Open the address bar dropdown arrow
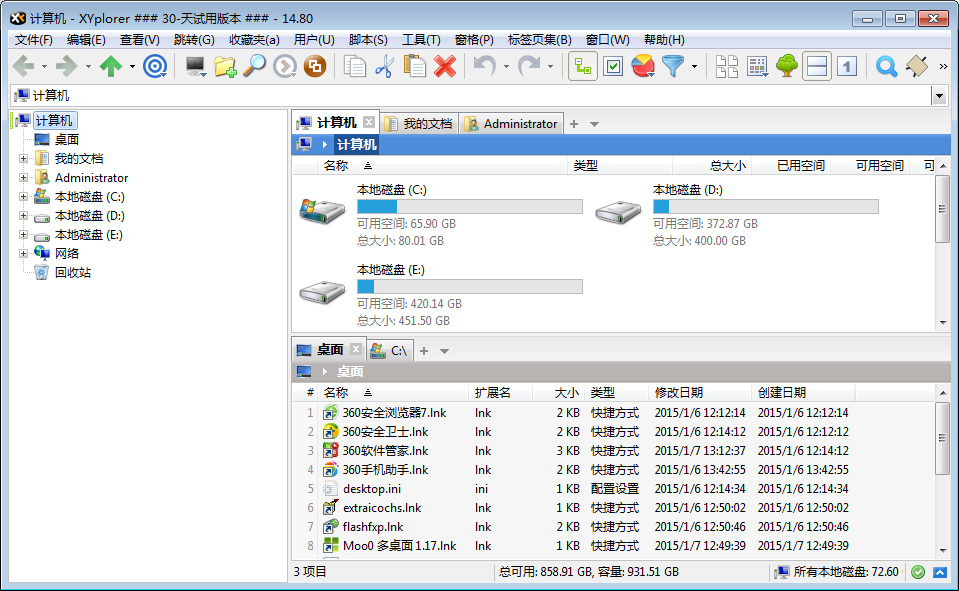The height and width of the screenshot is (591, 959). coord(938,96)
